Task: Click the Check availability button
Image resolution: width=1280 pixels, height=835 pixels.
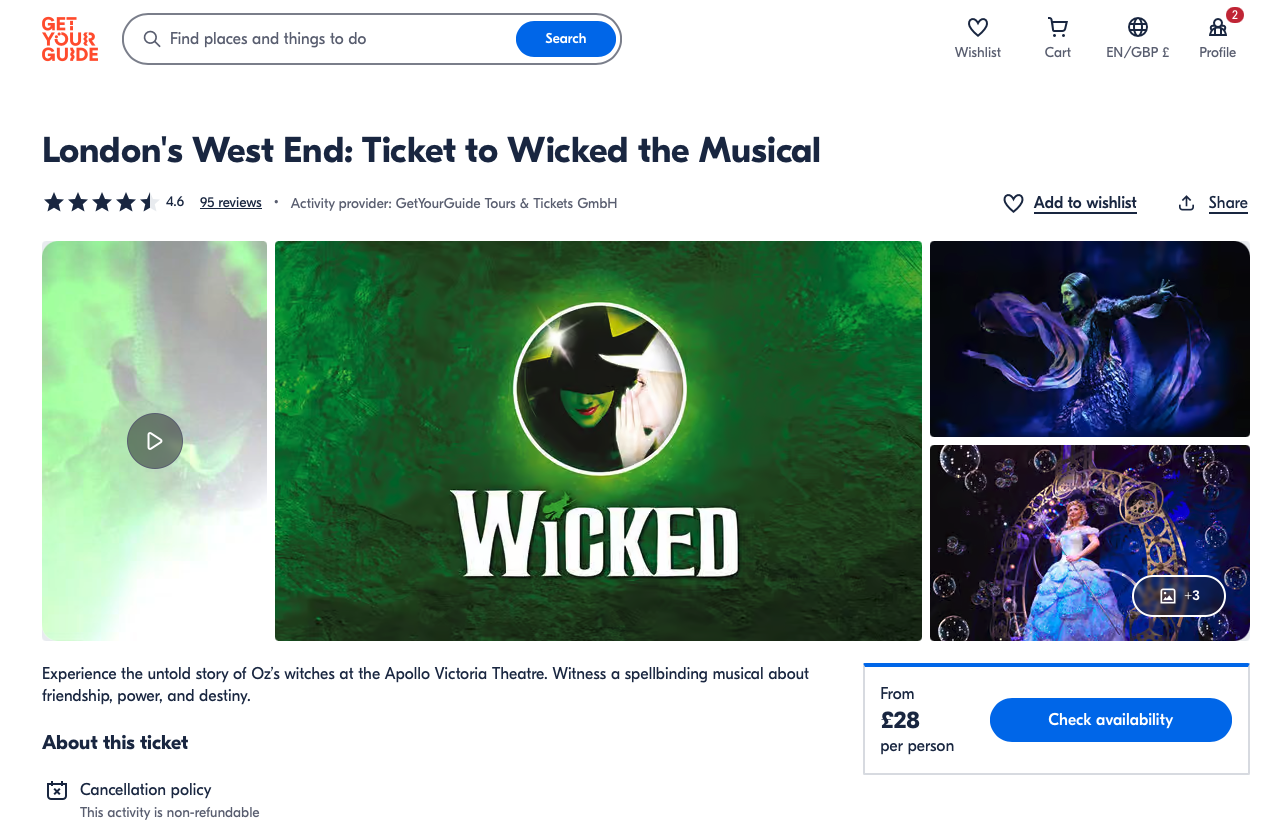Action: pyautogui.click(x=1110, y=719)
